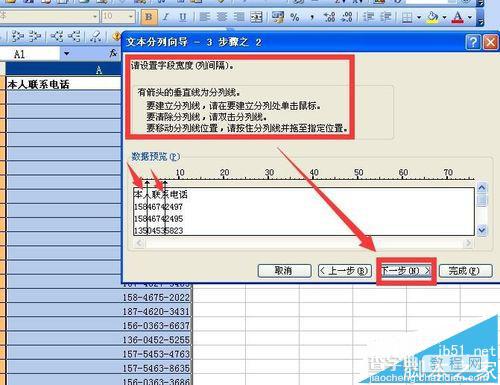The image size is (500, 385).
Task: Click 完成 (Finish) button
Action: (x=465, y=271)
